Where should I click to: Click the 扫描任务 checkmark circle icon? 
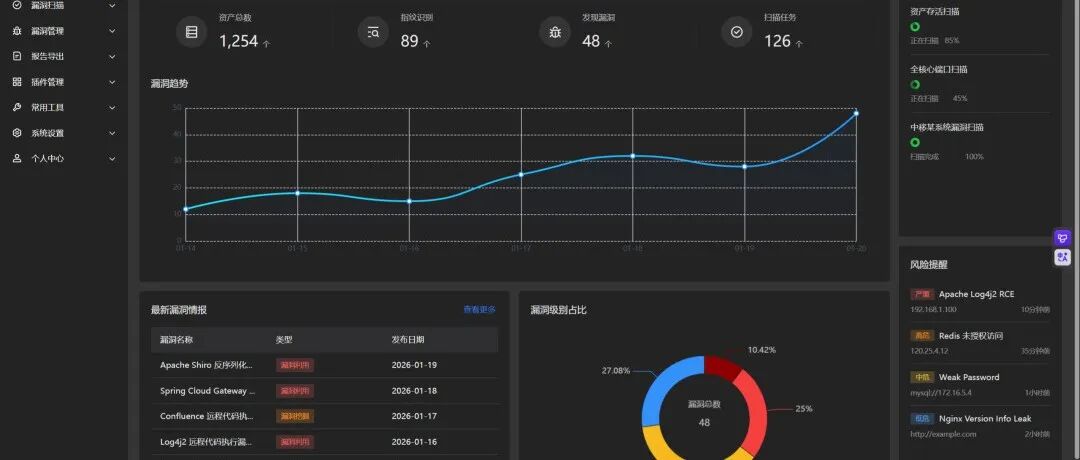click(737, 32)
